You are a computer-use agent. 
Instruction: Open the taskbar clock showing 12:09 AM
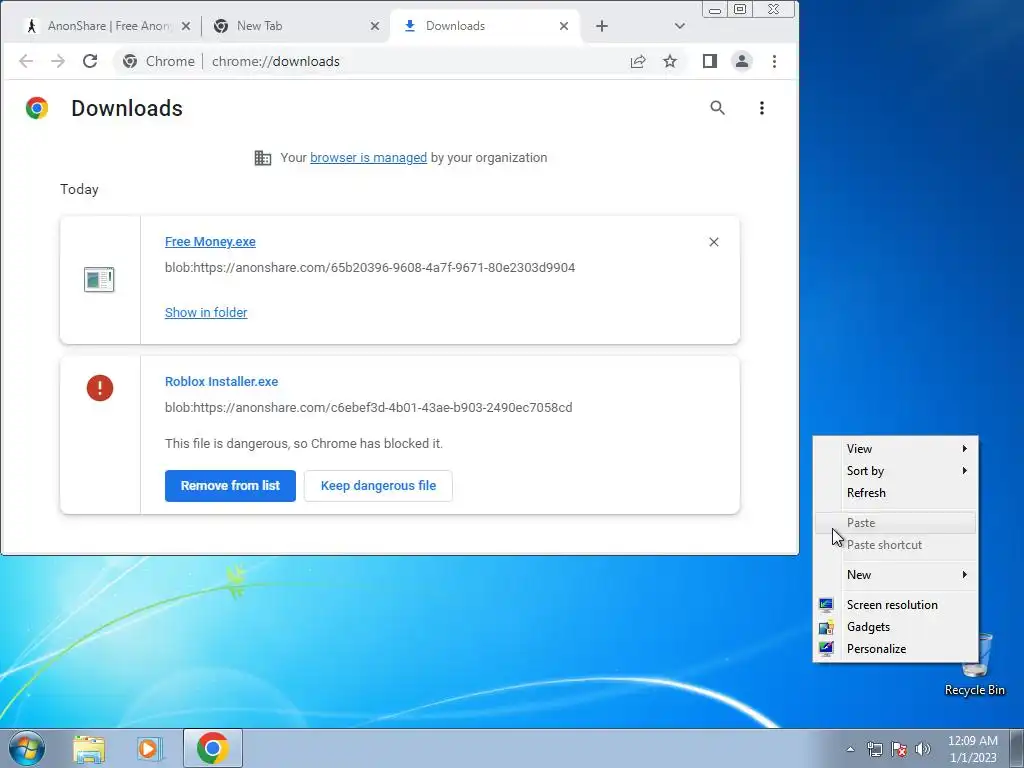(972, 749)
